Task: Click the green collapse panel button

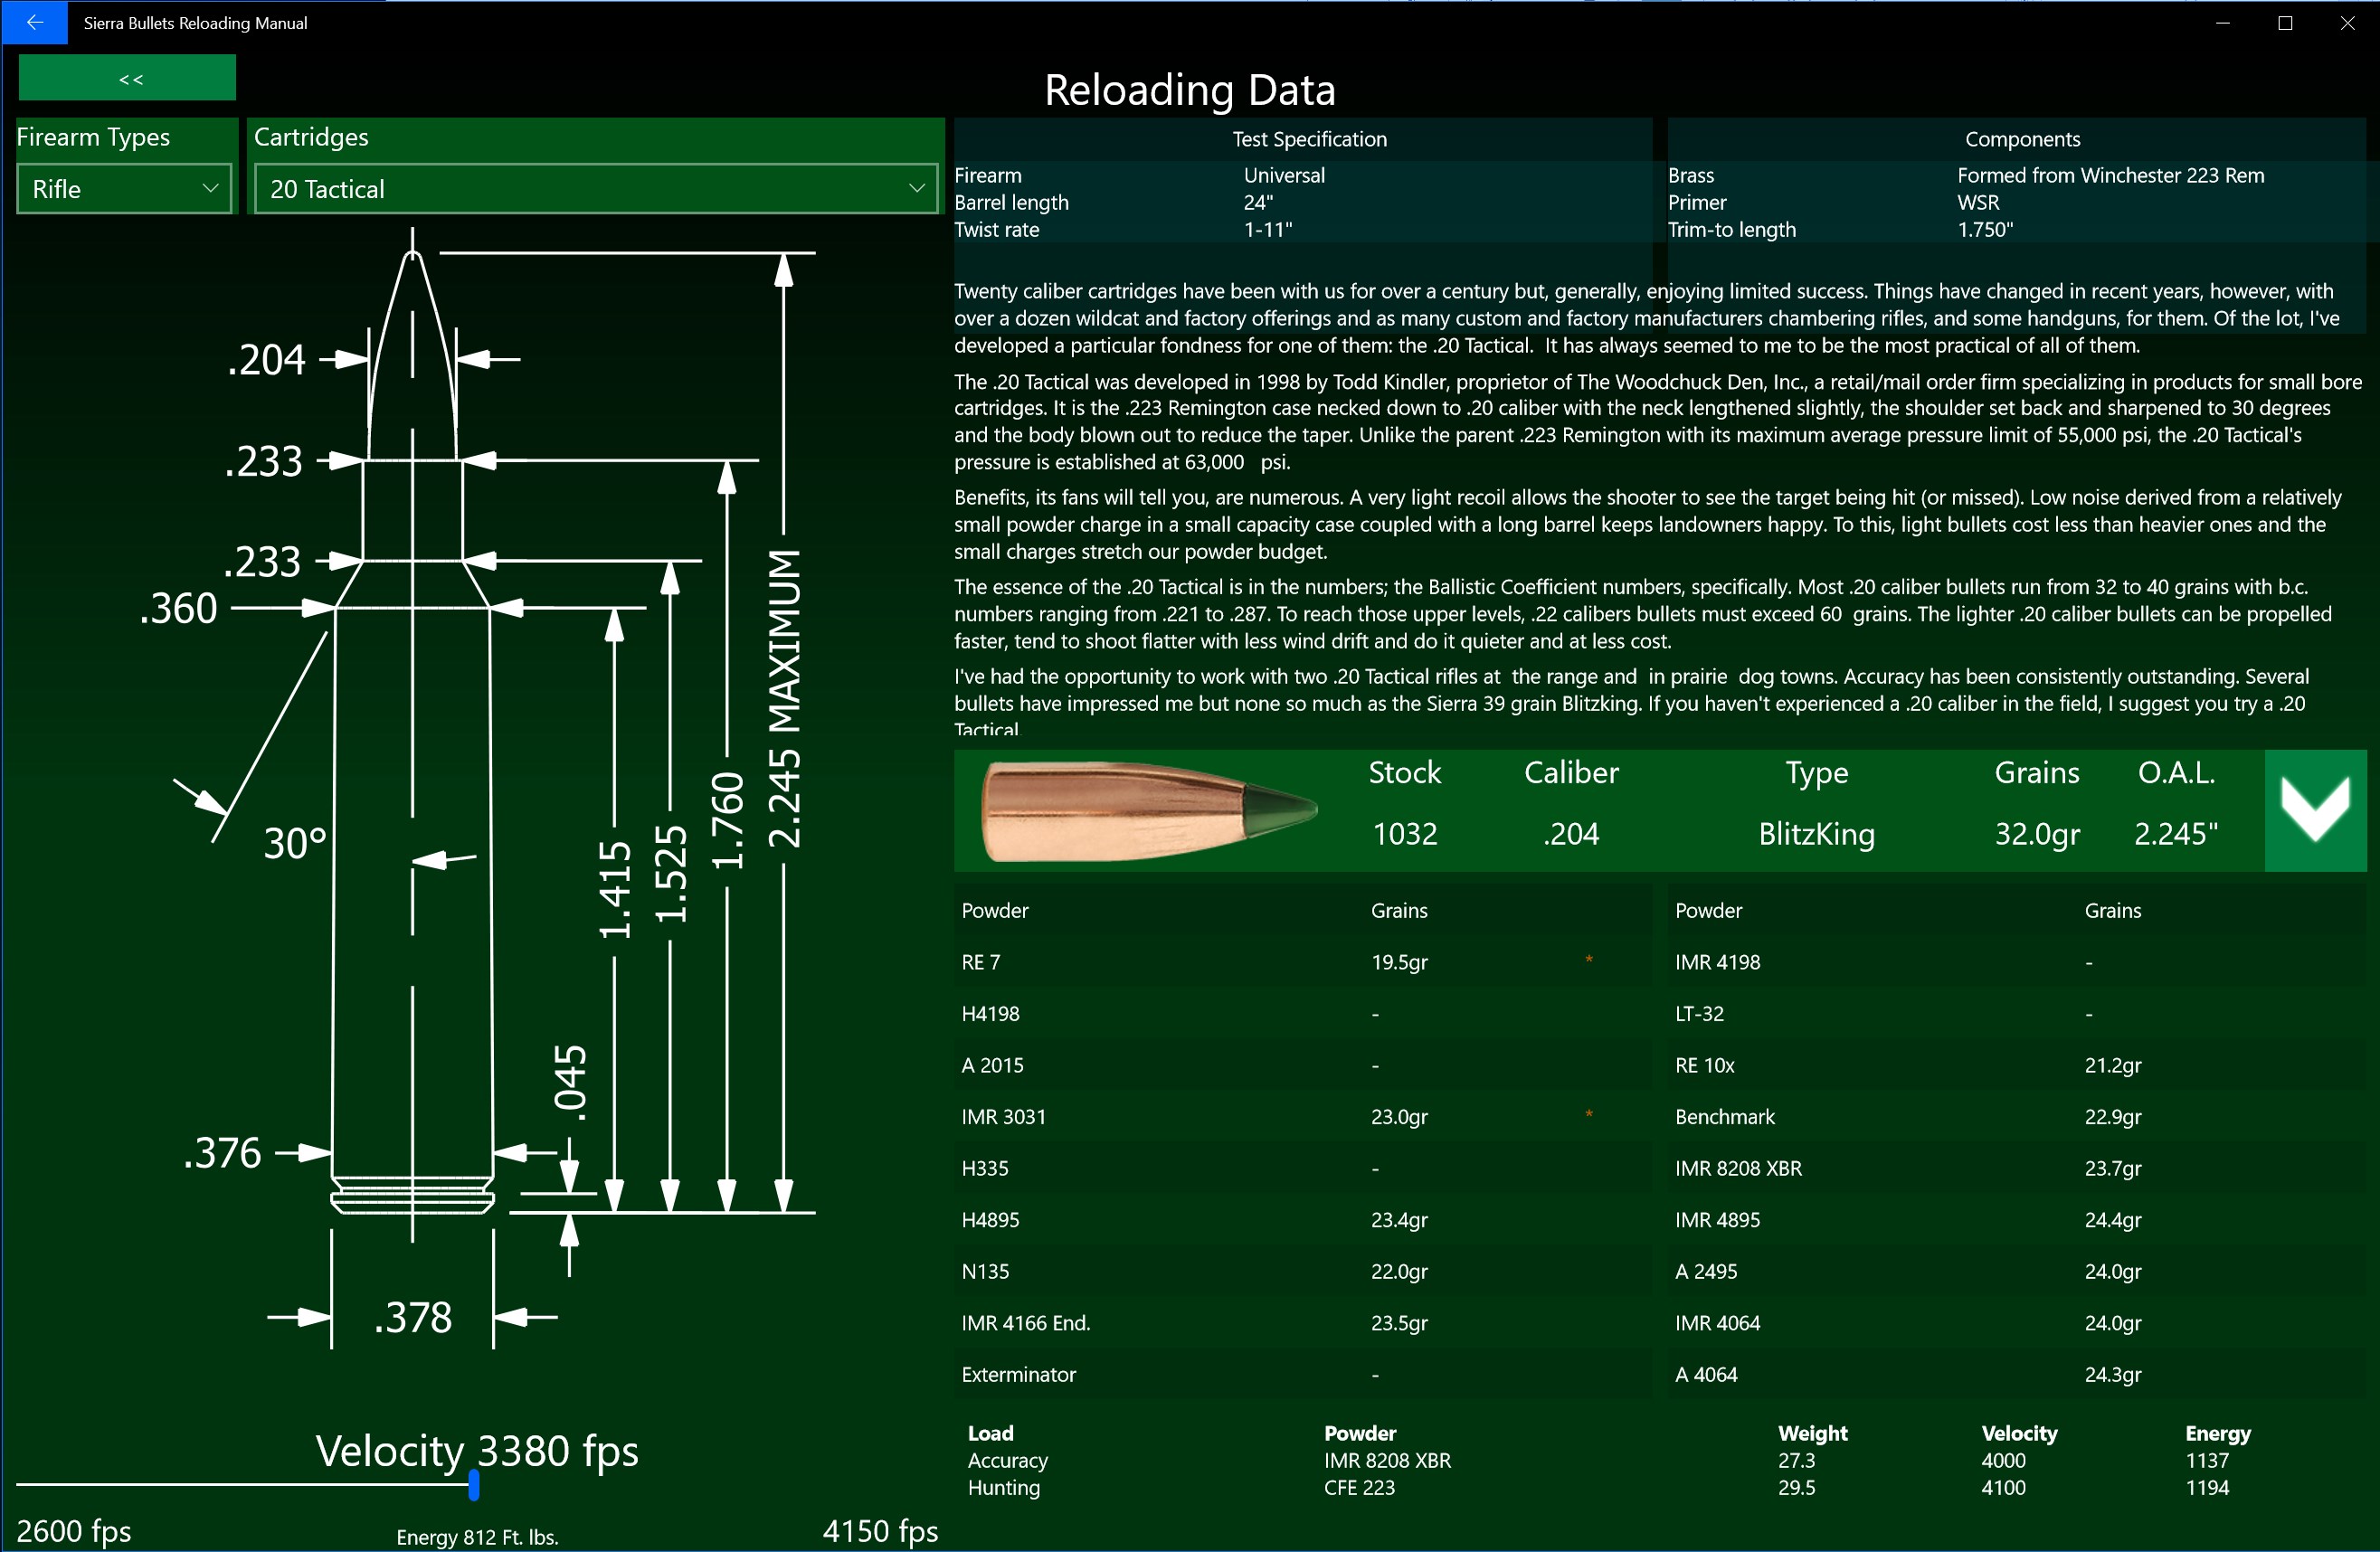Action: point(127,78)
